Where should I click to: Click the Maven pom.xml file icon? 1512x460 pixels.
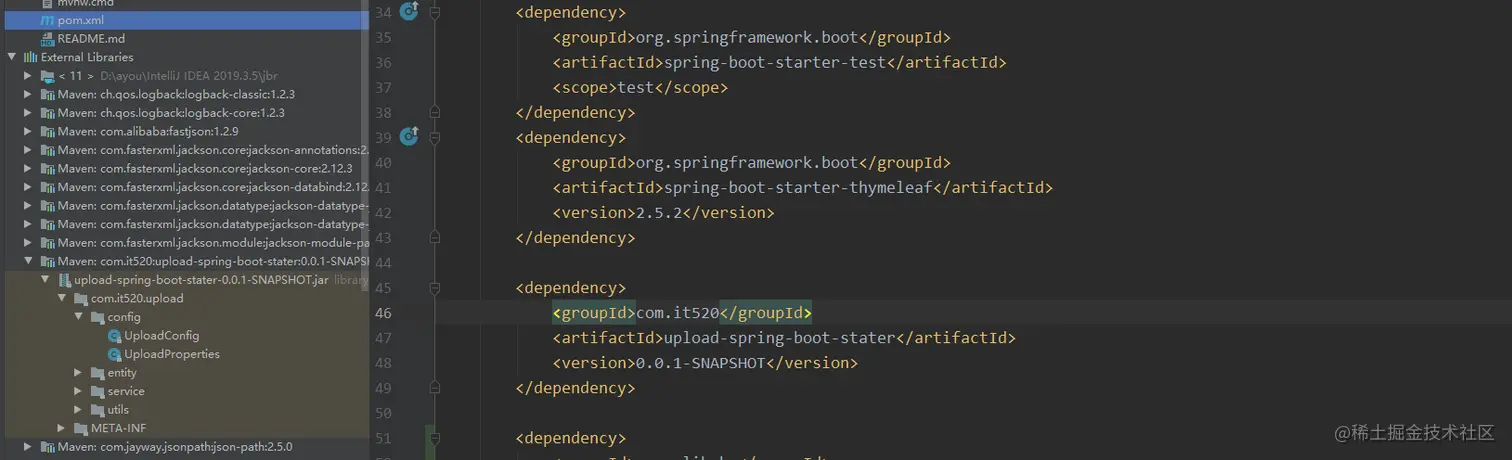pos(47,20)
